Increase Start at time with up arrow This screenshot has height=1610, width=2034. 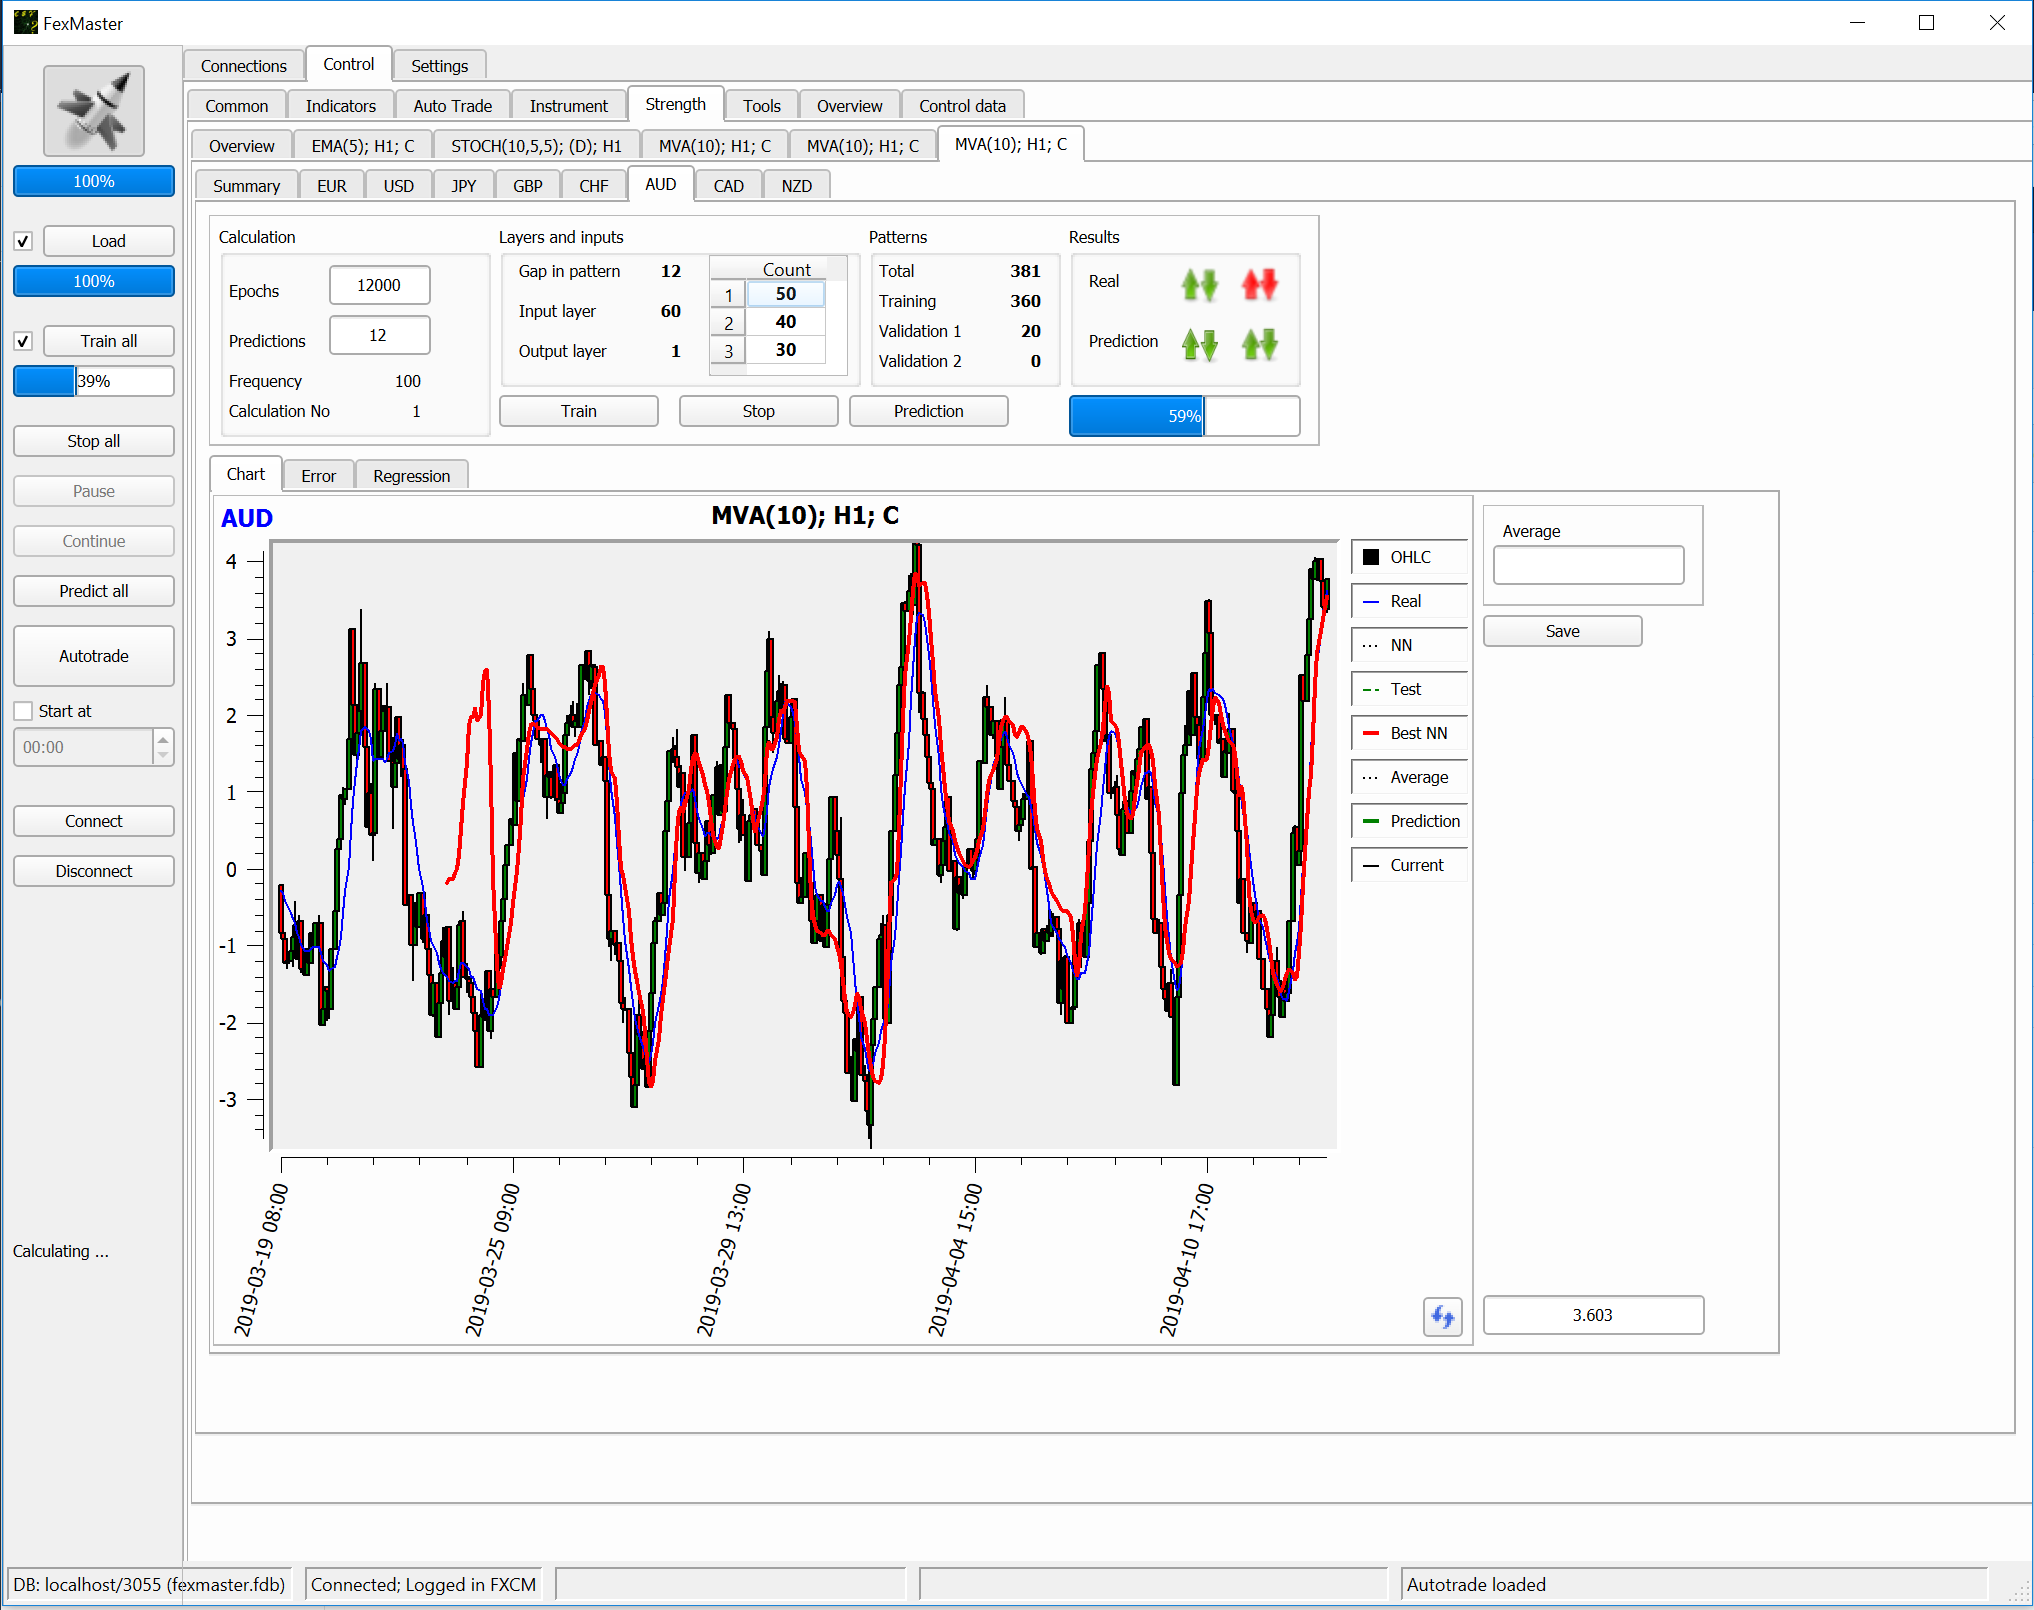(163, 739)
